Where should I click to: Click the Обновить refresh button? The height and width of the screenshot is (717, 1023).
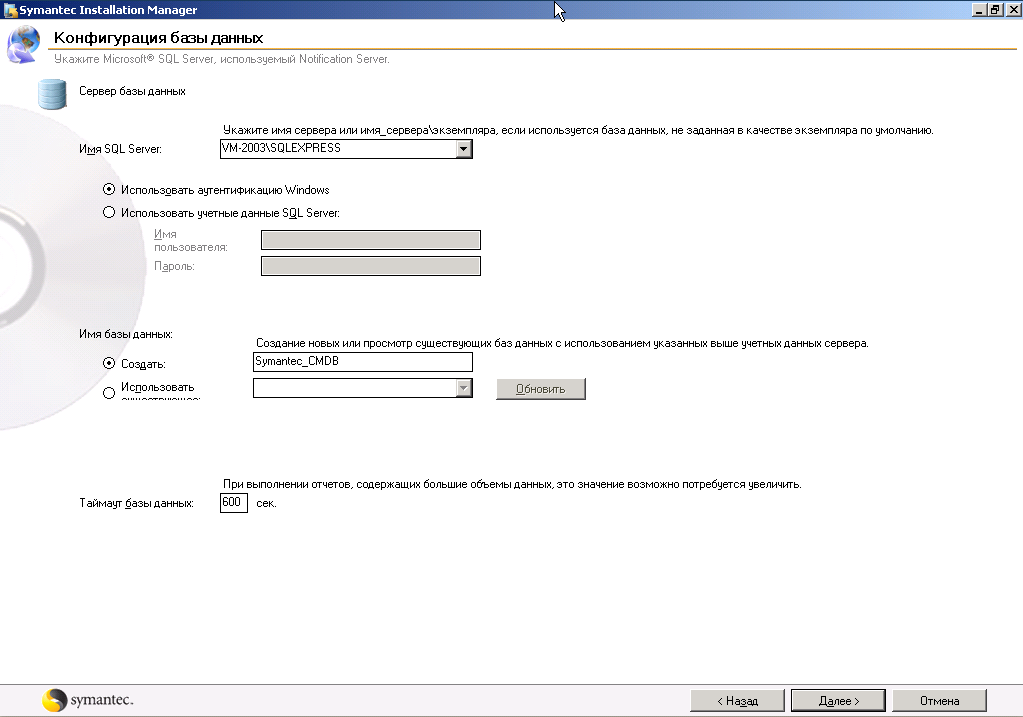pos(541,389)
